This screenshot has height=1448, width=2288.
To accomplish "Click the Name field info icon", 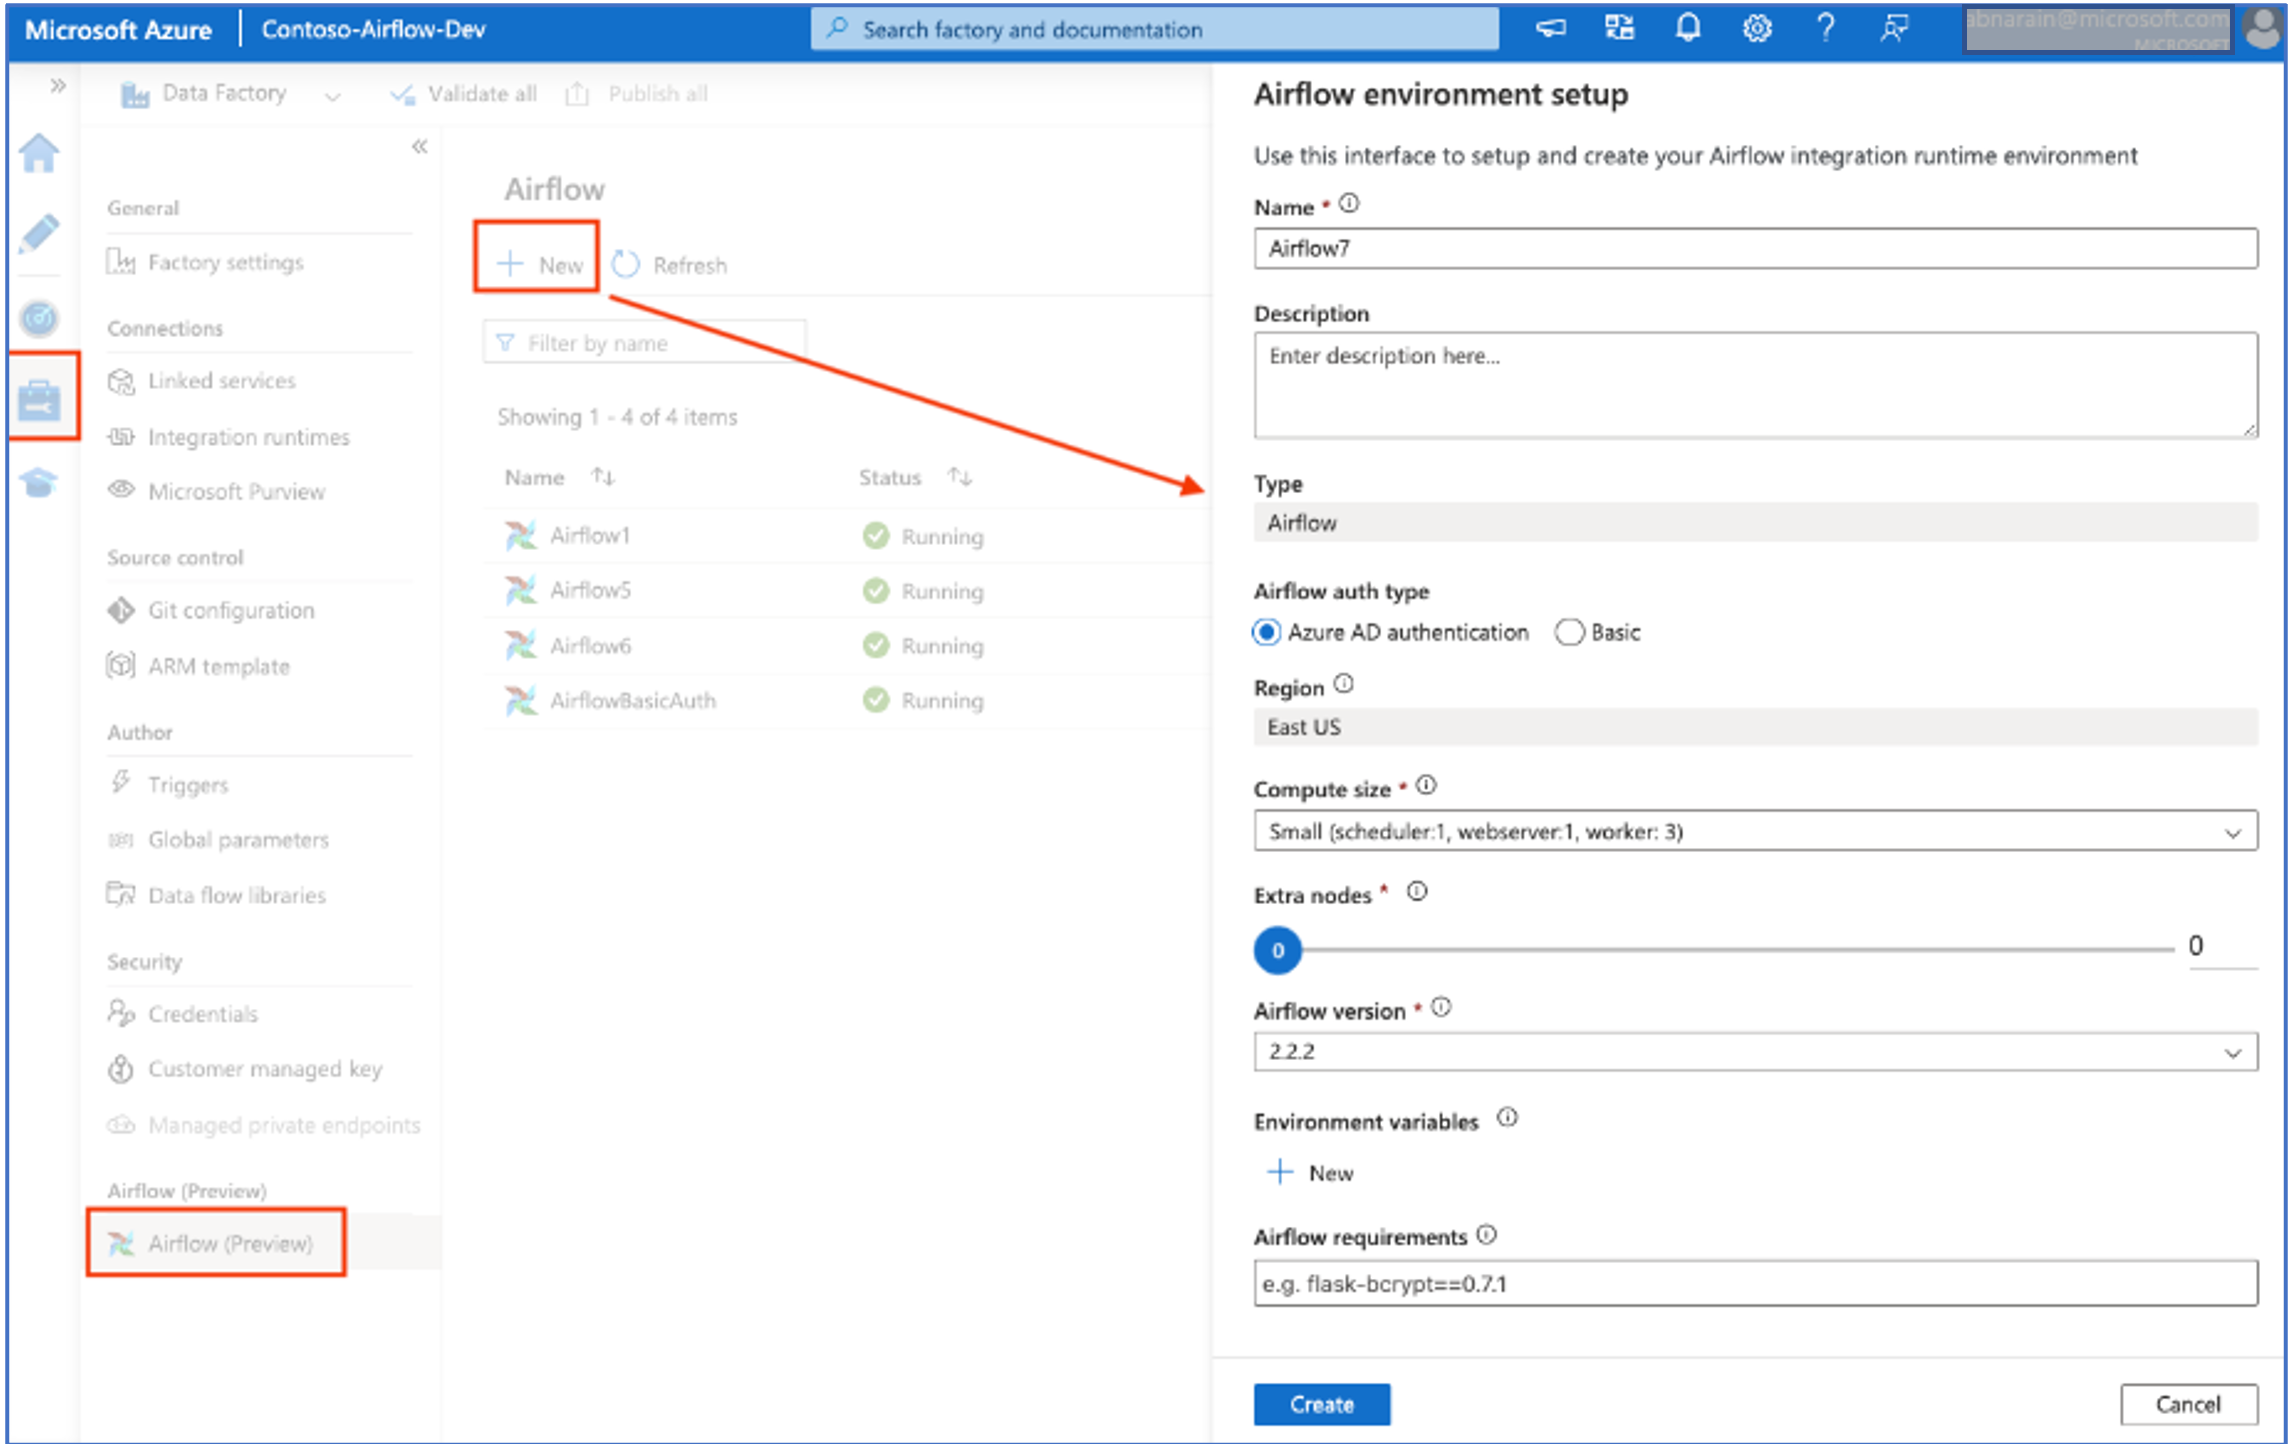I will (x=1349, y=204).
